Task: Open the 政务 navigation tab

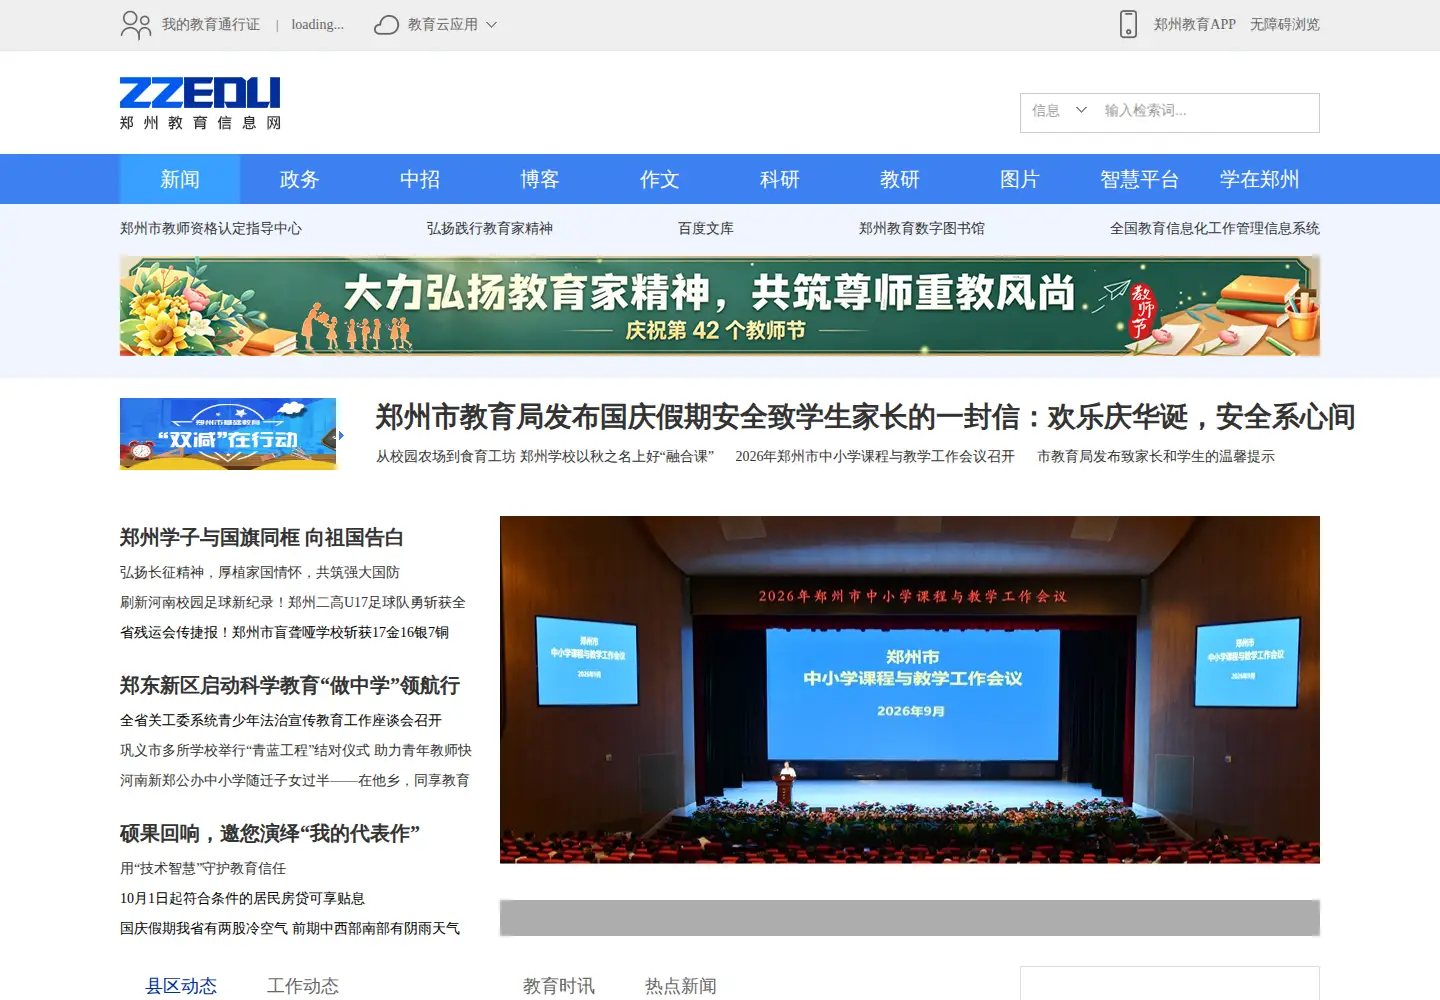Action: (300, 179)
